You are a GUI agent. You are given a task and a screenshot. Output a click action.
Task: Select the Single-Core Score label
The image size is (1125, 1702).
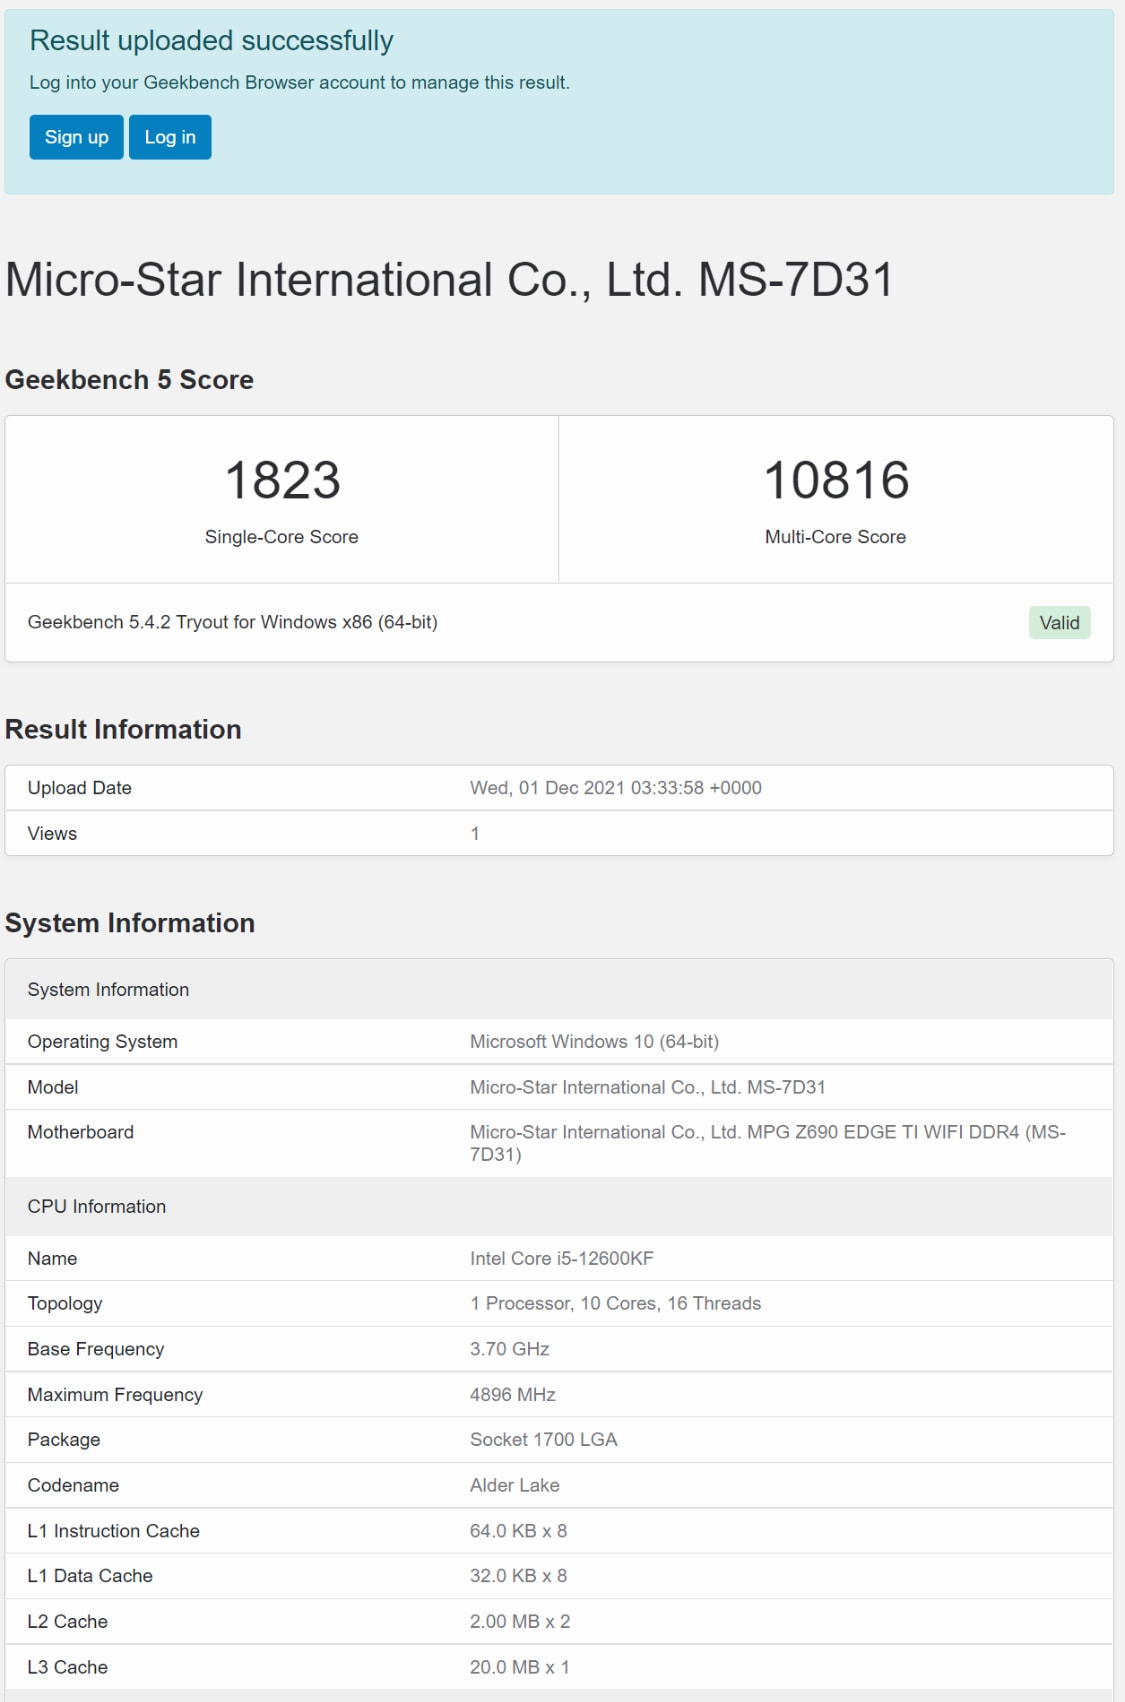click(x=282, y=537)
